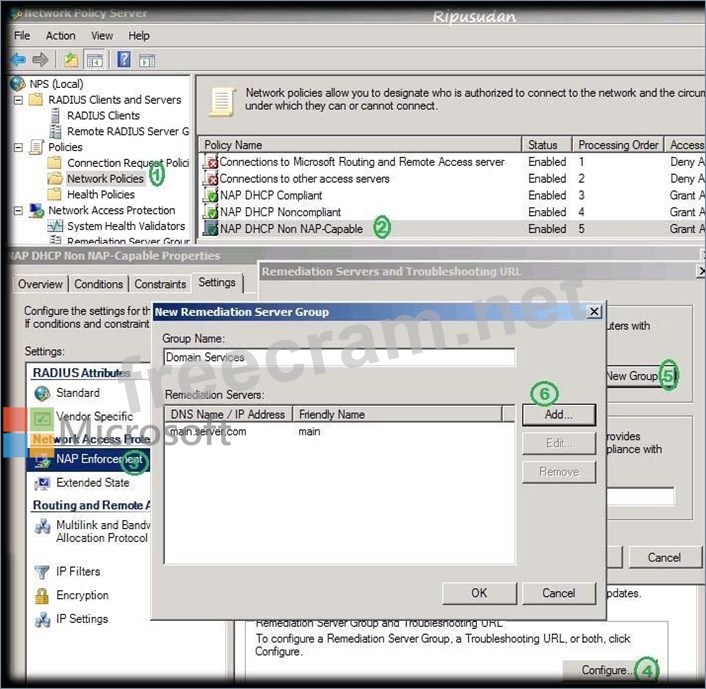The width and height of the screenshot is (706, 689).
Task: Click the Forward arrow toolbar icon
Action: pos(41,59)
